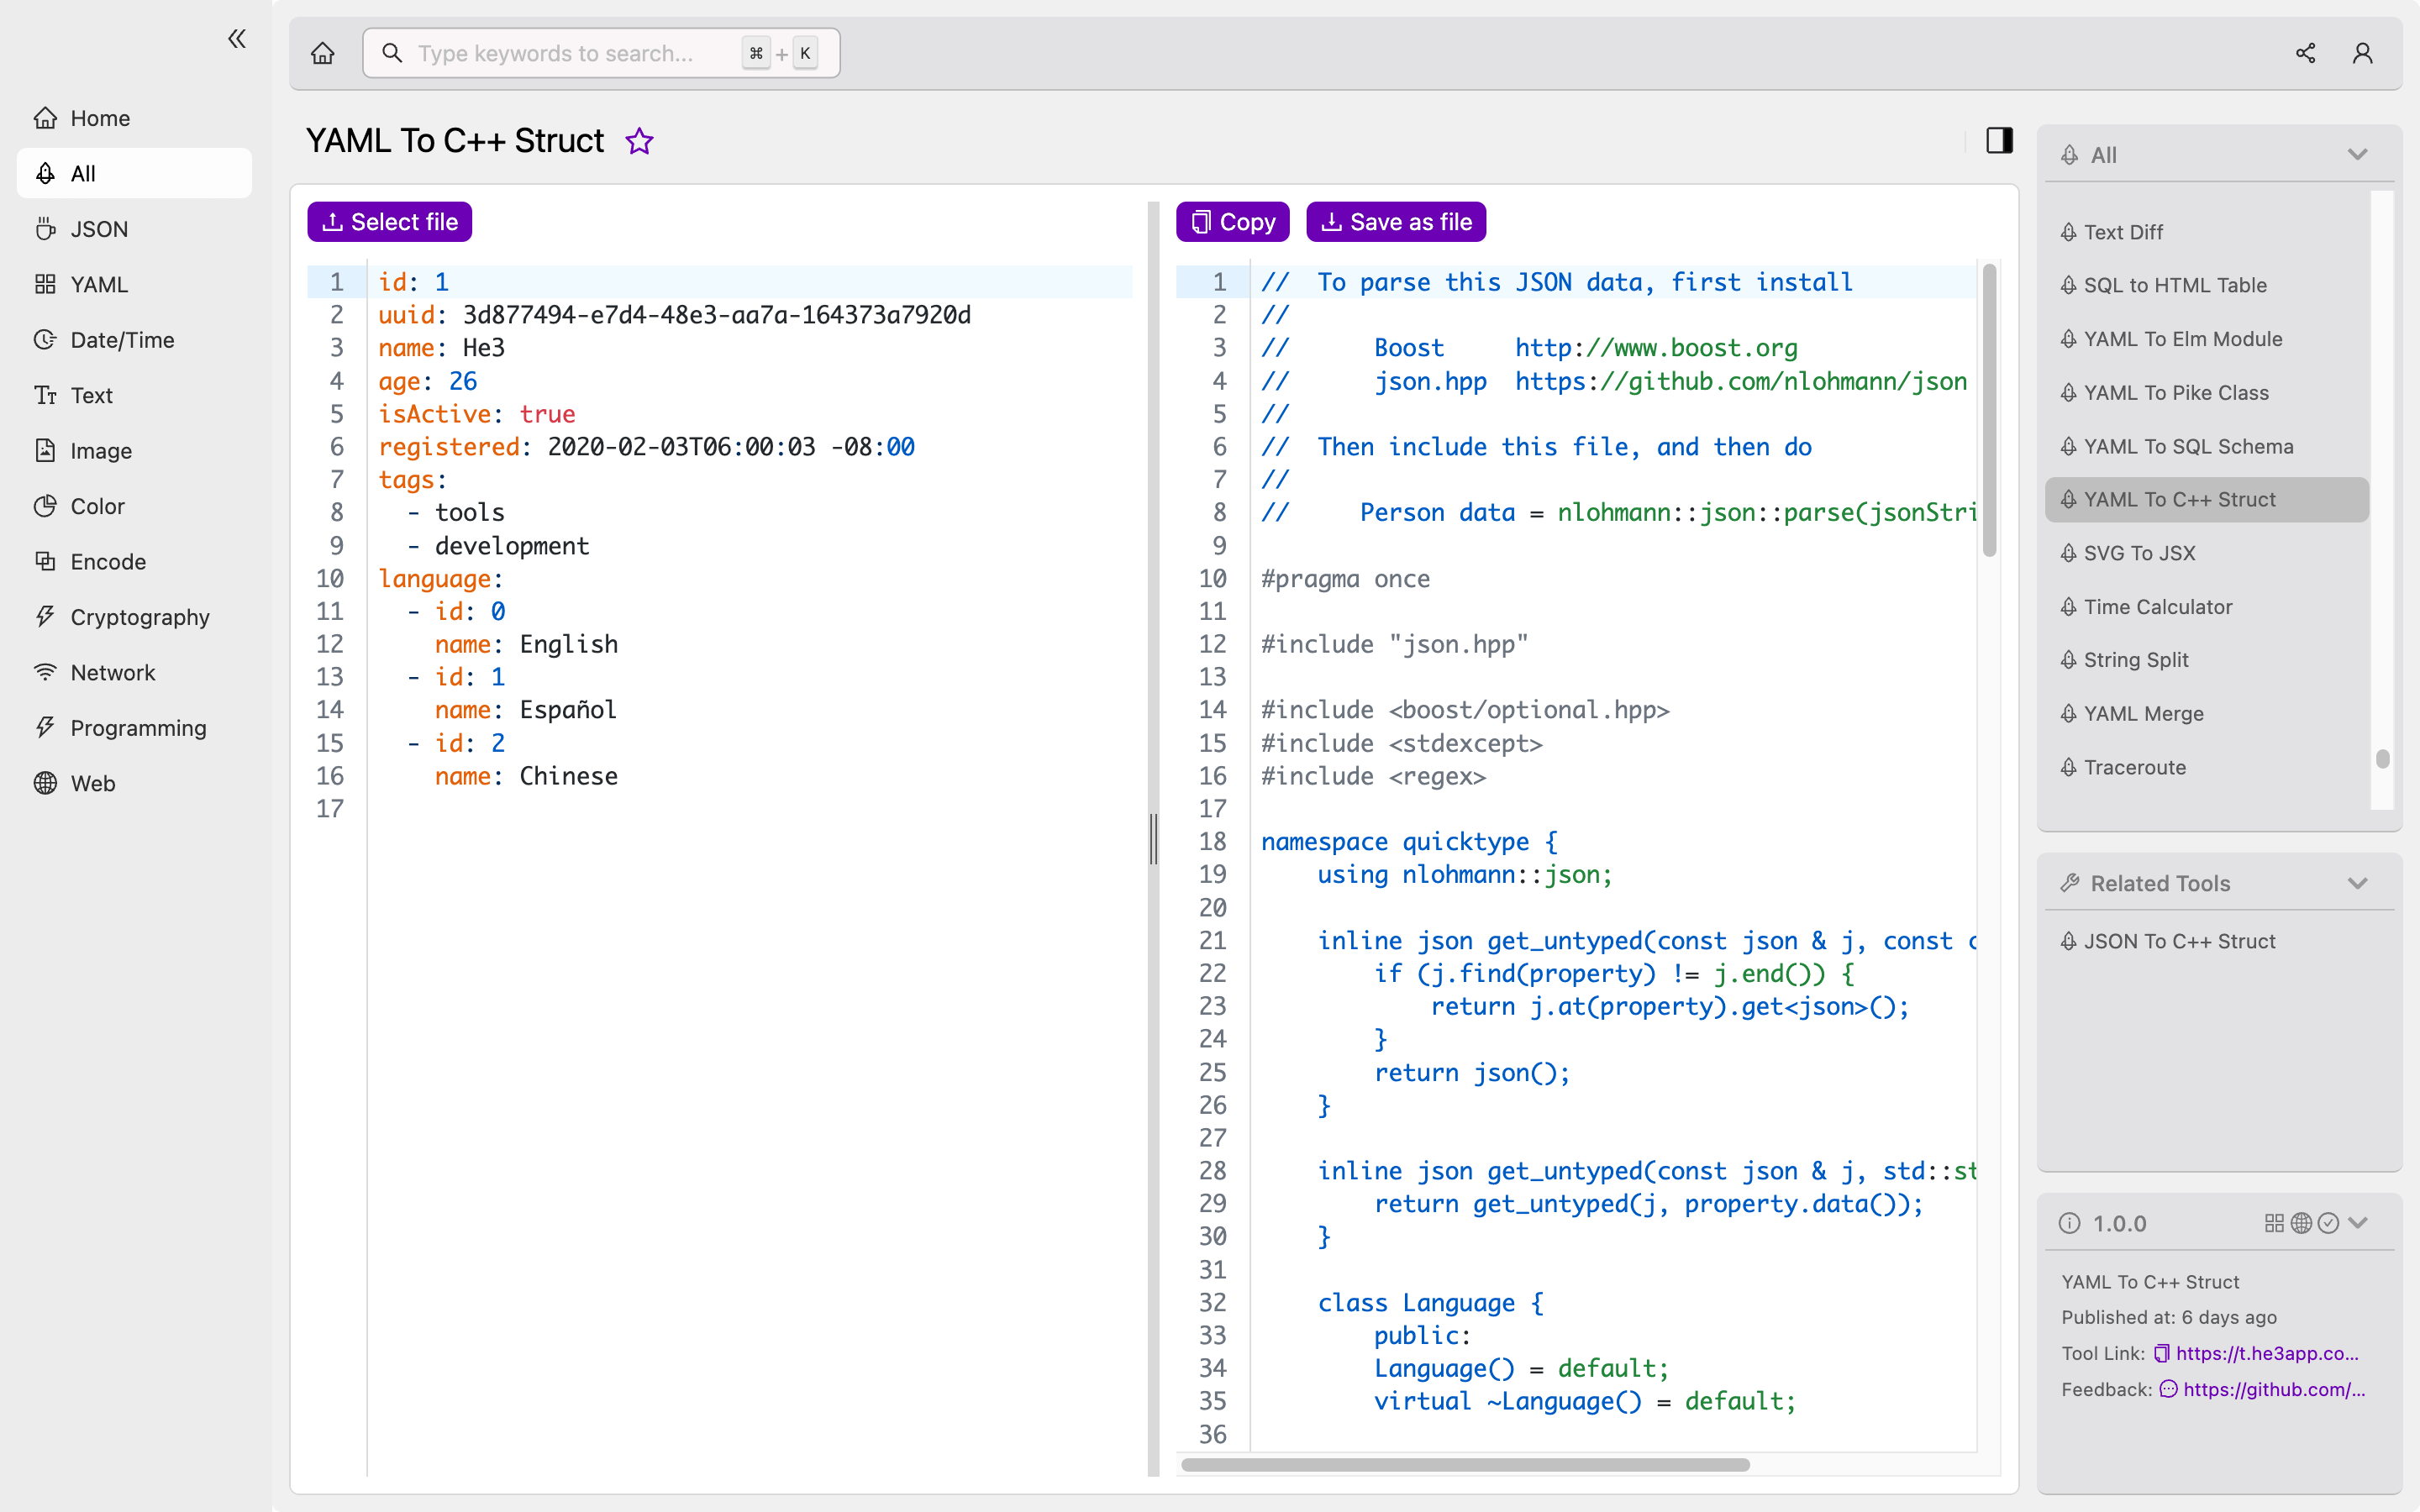Click the globe icon in version panel
The width and height of the screenshot is (2420, 1512).
tap(2301, 1223)
